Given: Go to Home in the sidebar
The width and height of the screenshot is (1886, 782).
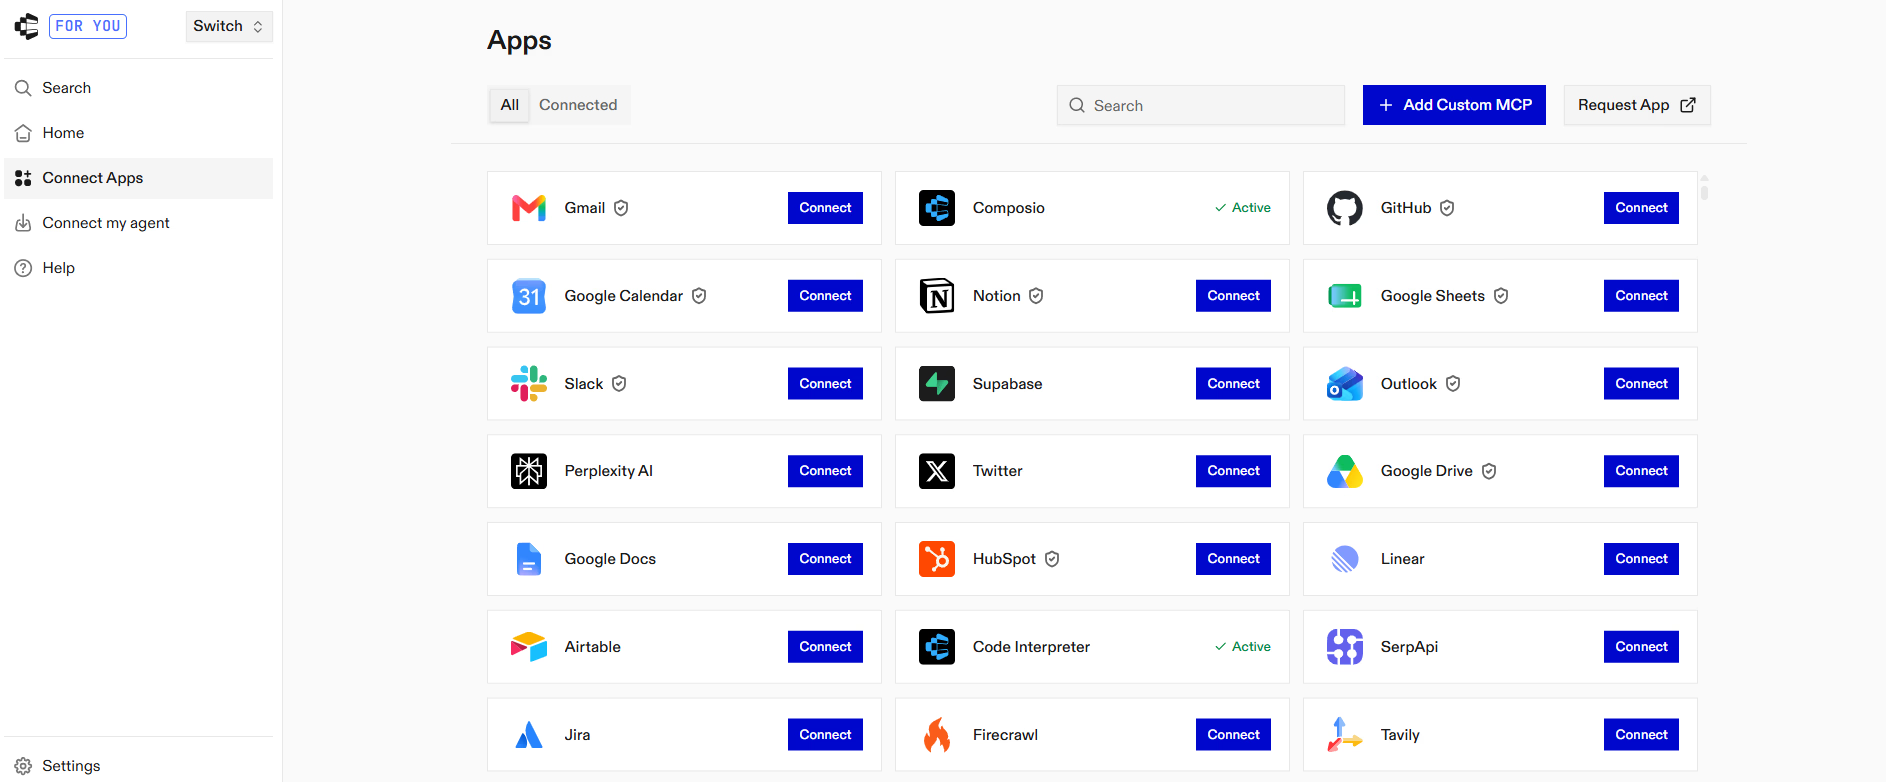Looking at the screenshot, I should 138,133.
